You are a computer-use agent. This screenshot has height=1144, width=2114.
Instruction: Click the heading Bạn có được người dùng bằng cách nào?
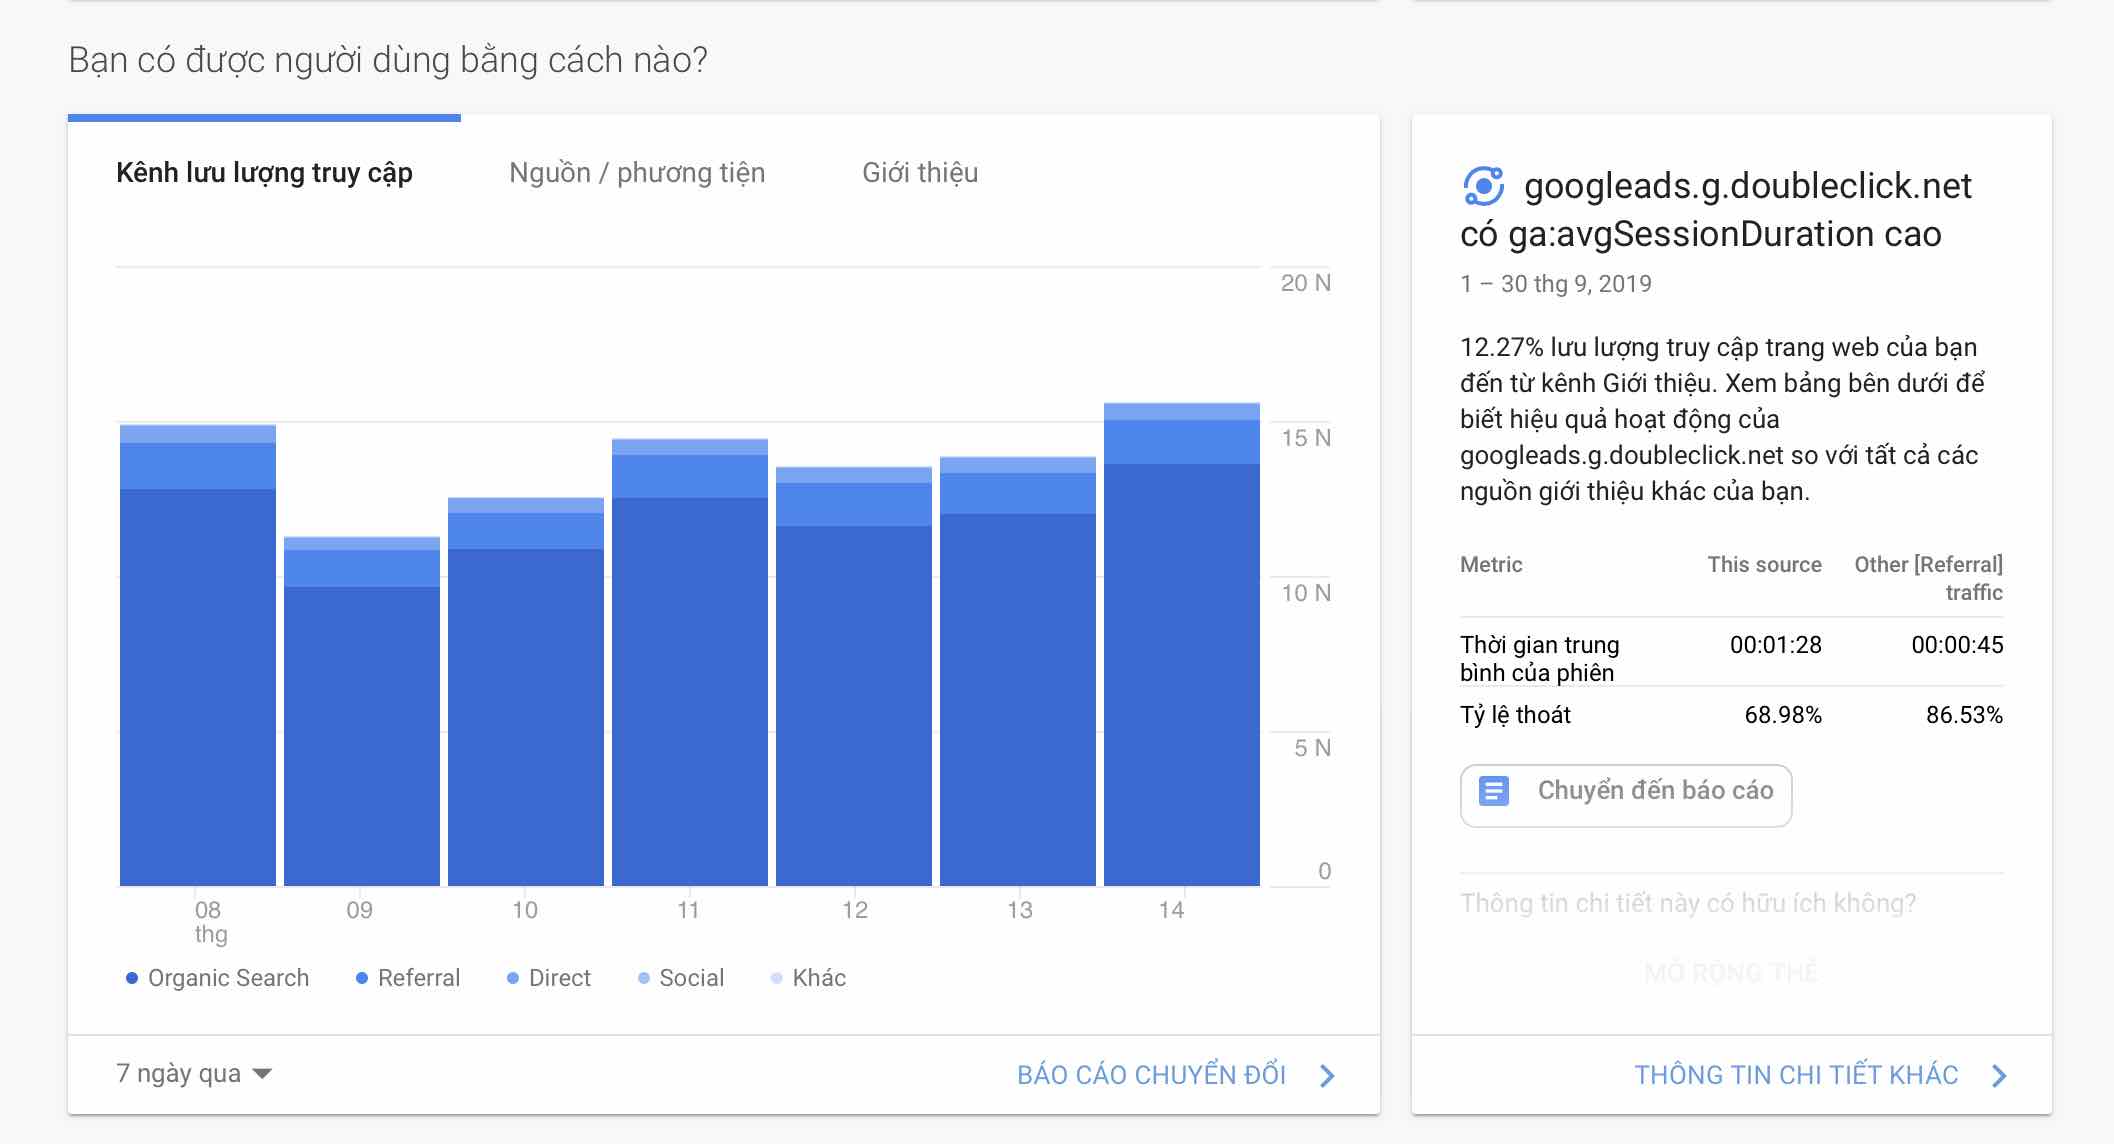[388, 61]
